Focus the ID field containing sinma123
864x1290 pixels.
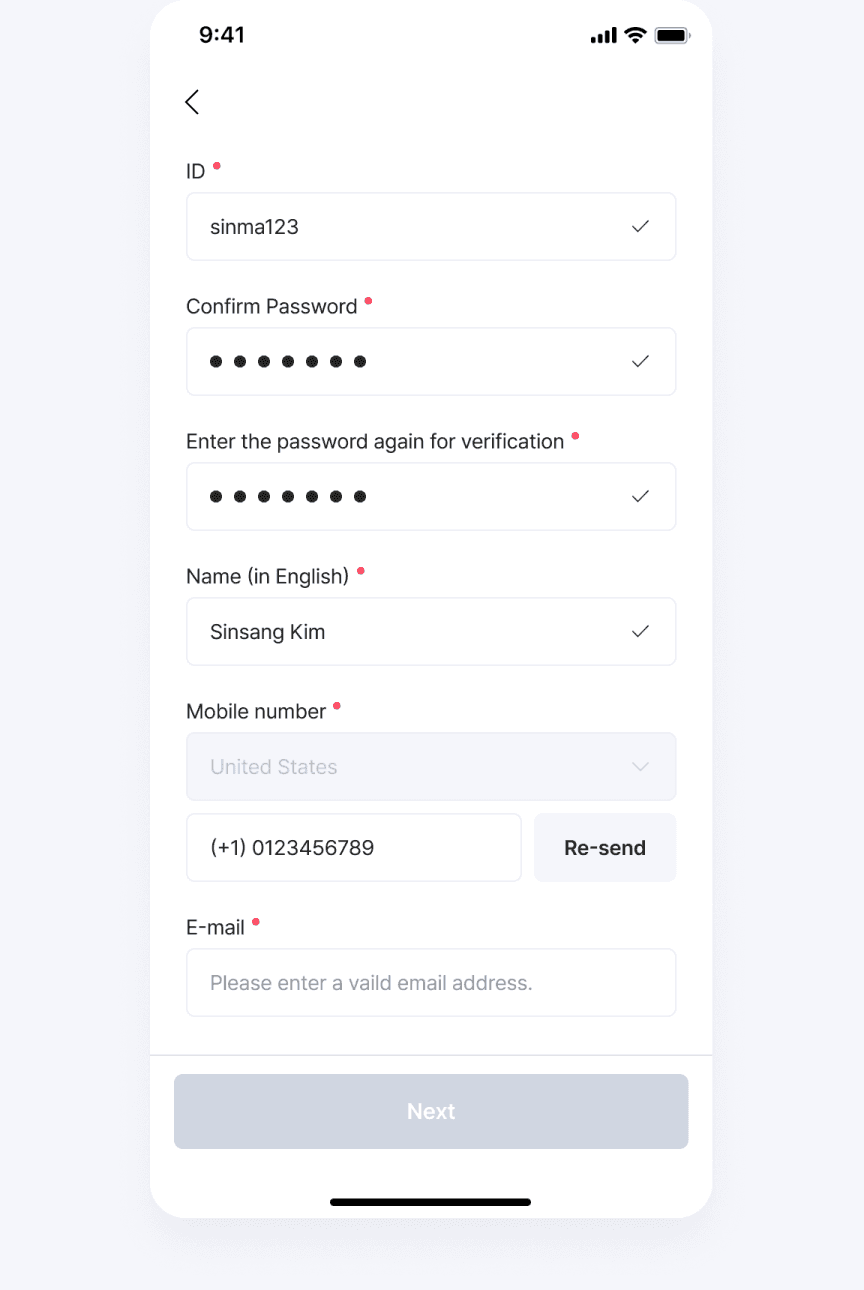[431, 227]
